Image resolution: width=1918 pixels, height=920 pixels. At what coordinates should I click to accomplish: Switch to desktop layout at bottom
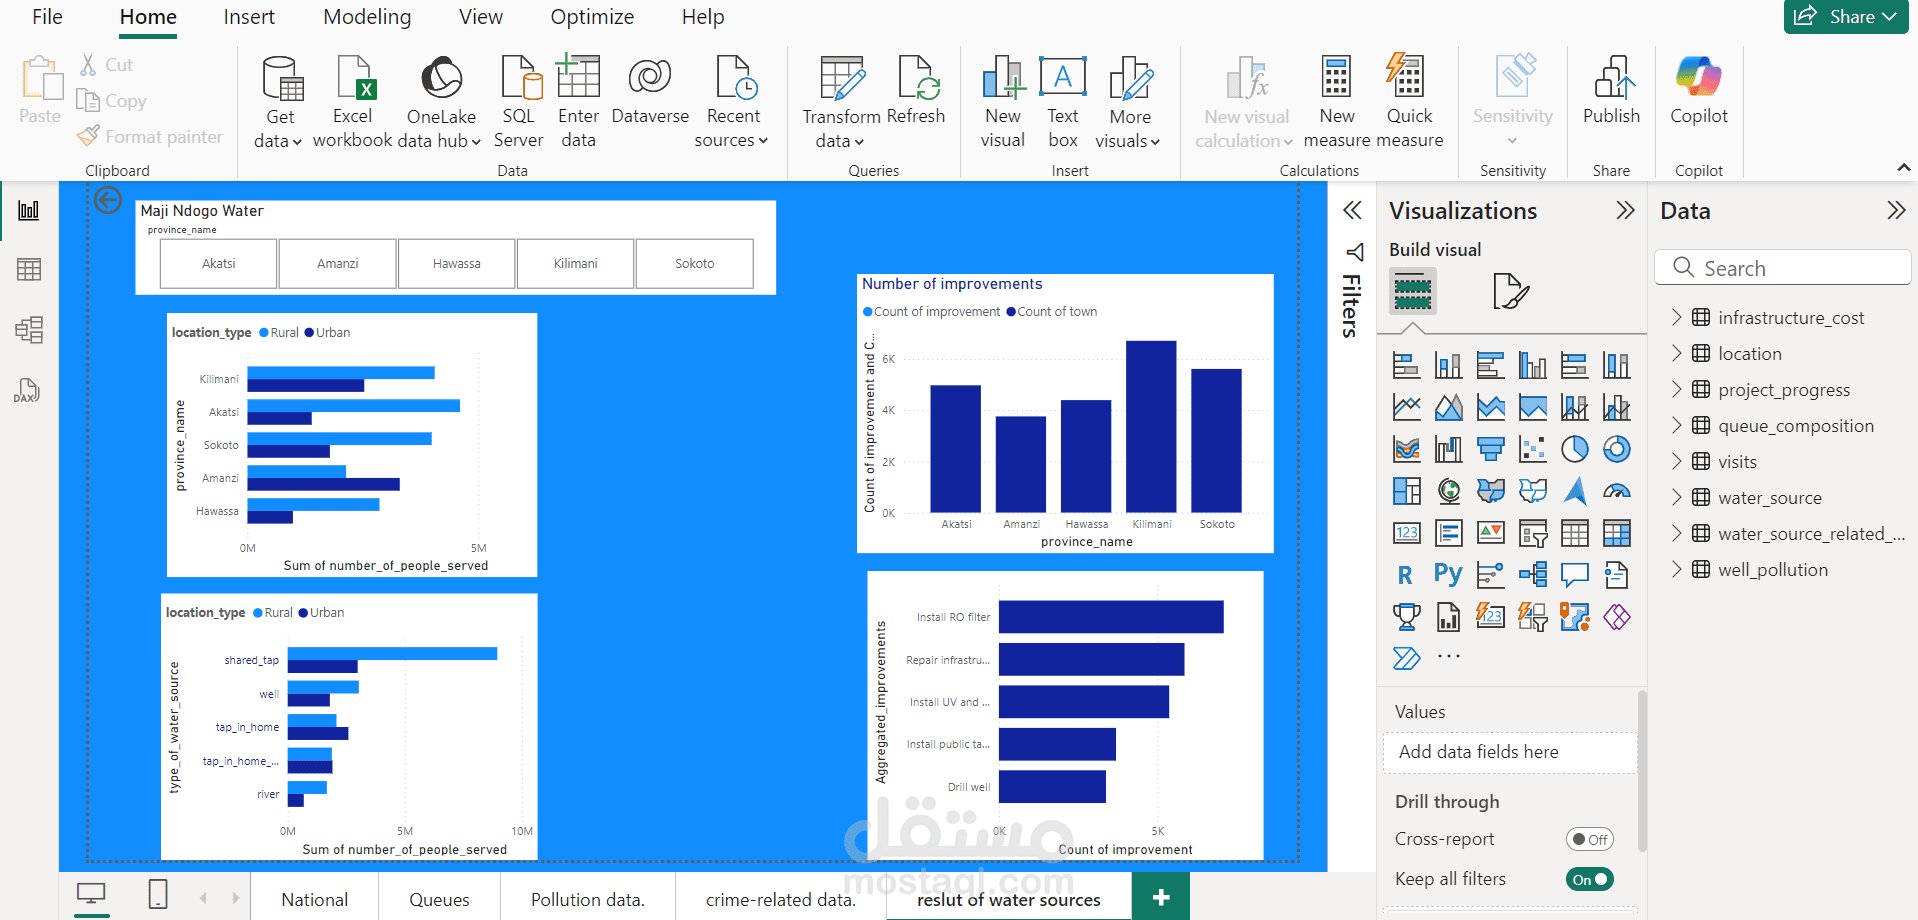[91, 895]
